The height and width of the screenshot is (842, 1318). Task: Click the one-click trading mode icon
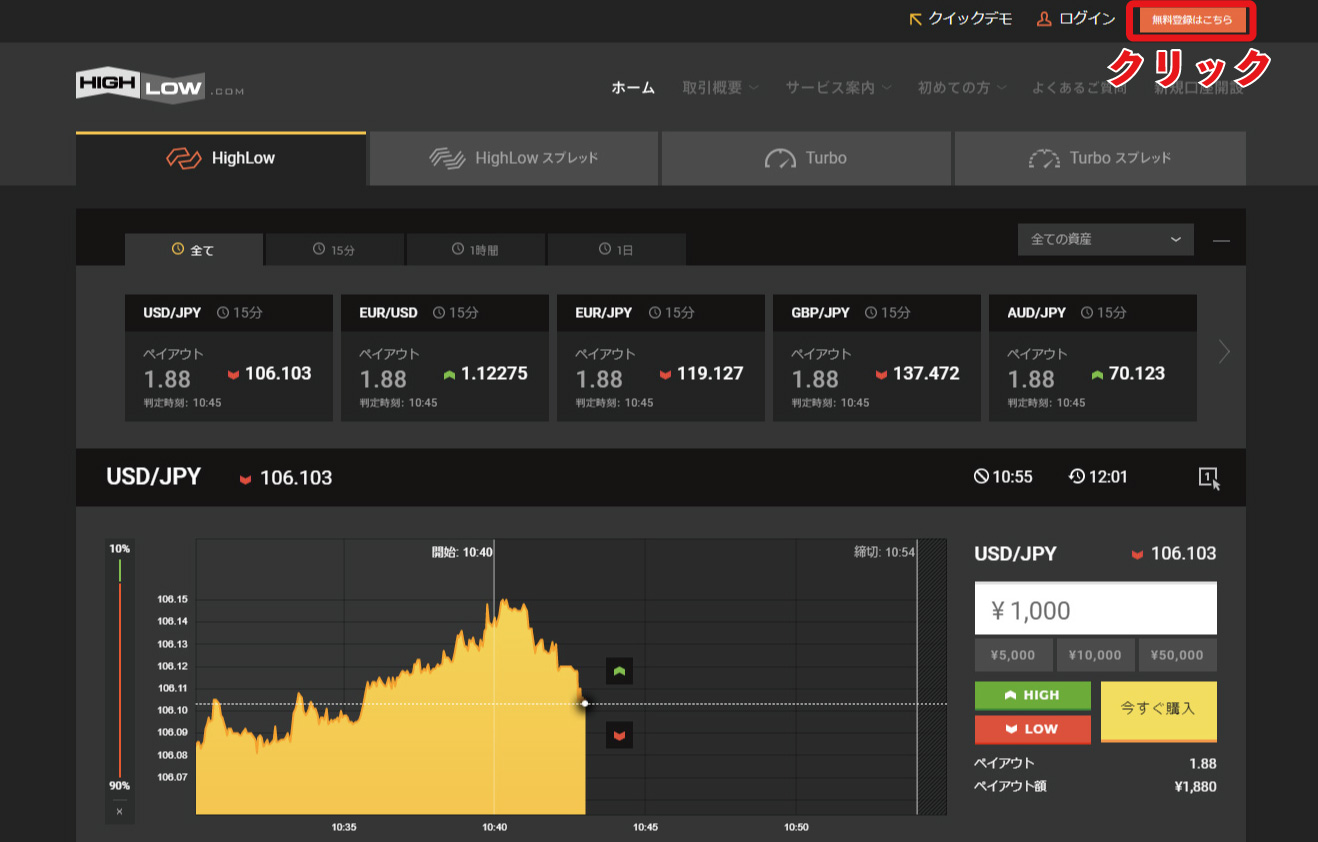(x=1209, y=478)
